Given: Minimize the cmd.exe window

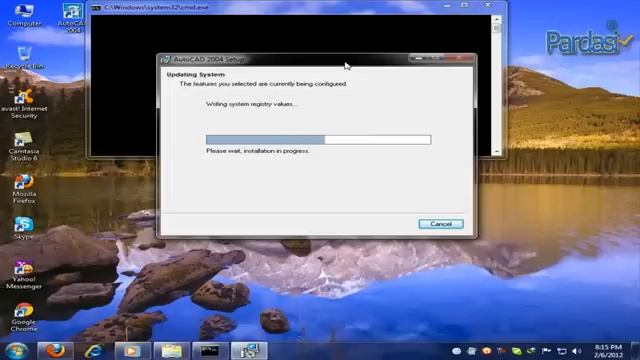Looking at the screenshot, I should coord(447,5).
